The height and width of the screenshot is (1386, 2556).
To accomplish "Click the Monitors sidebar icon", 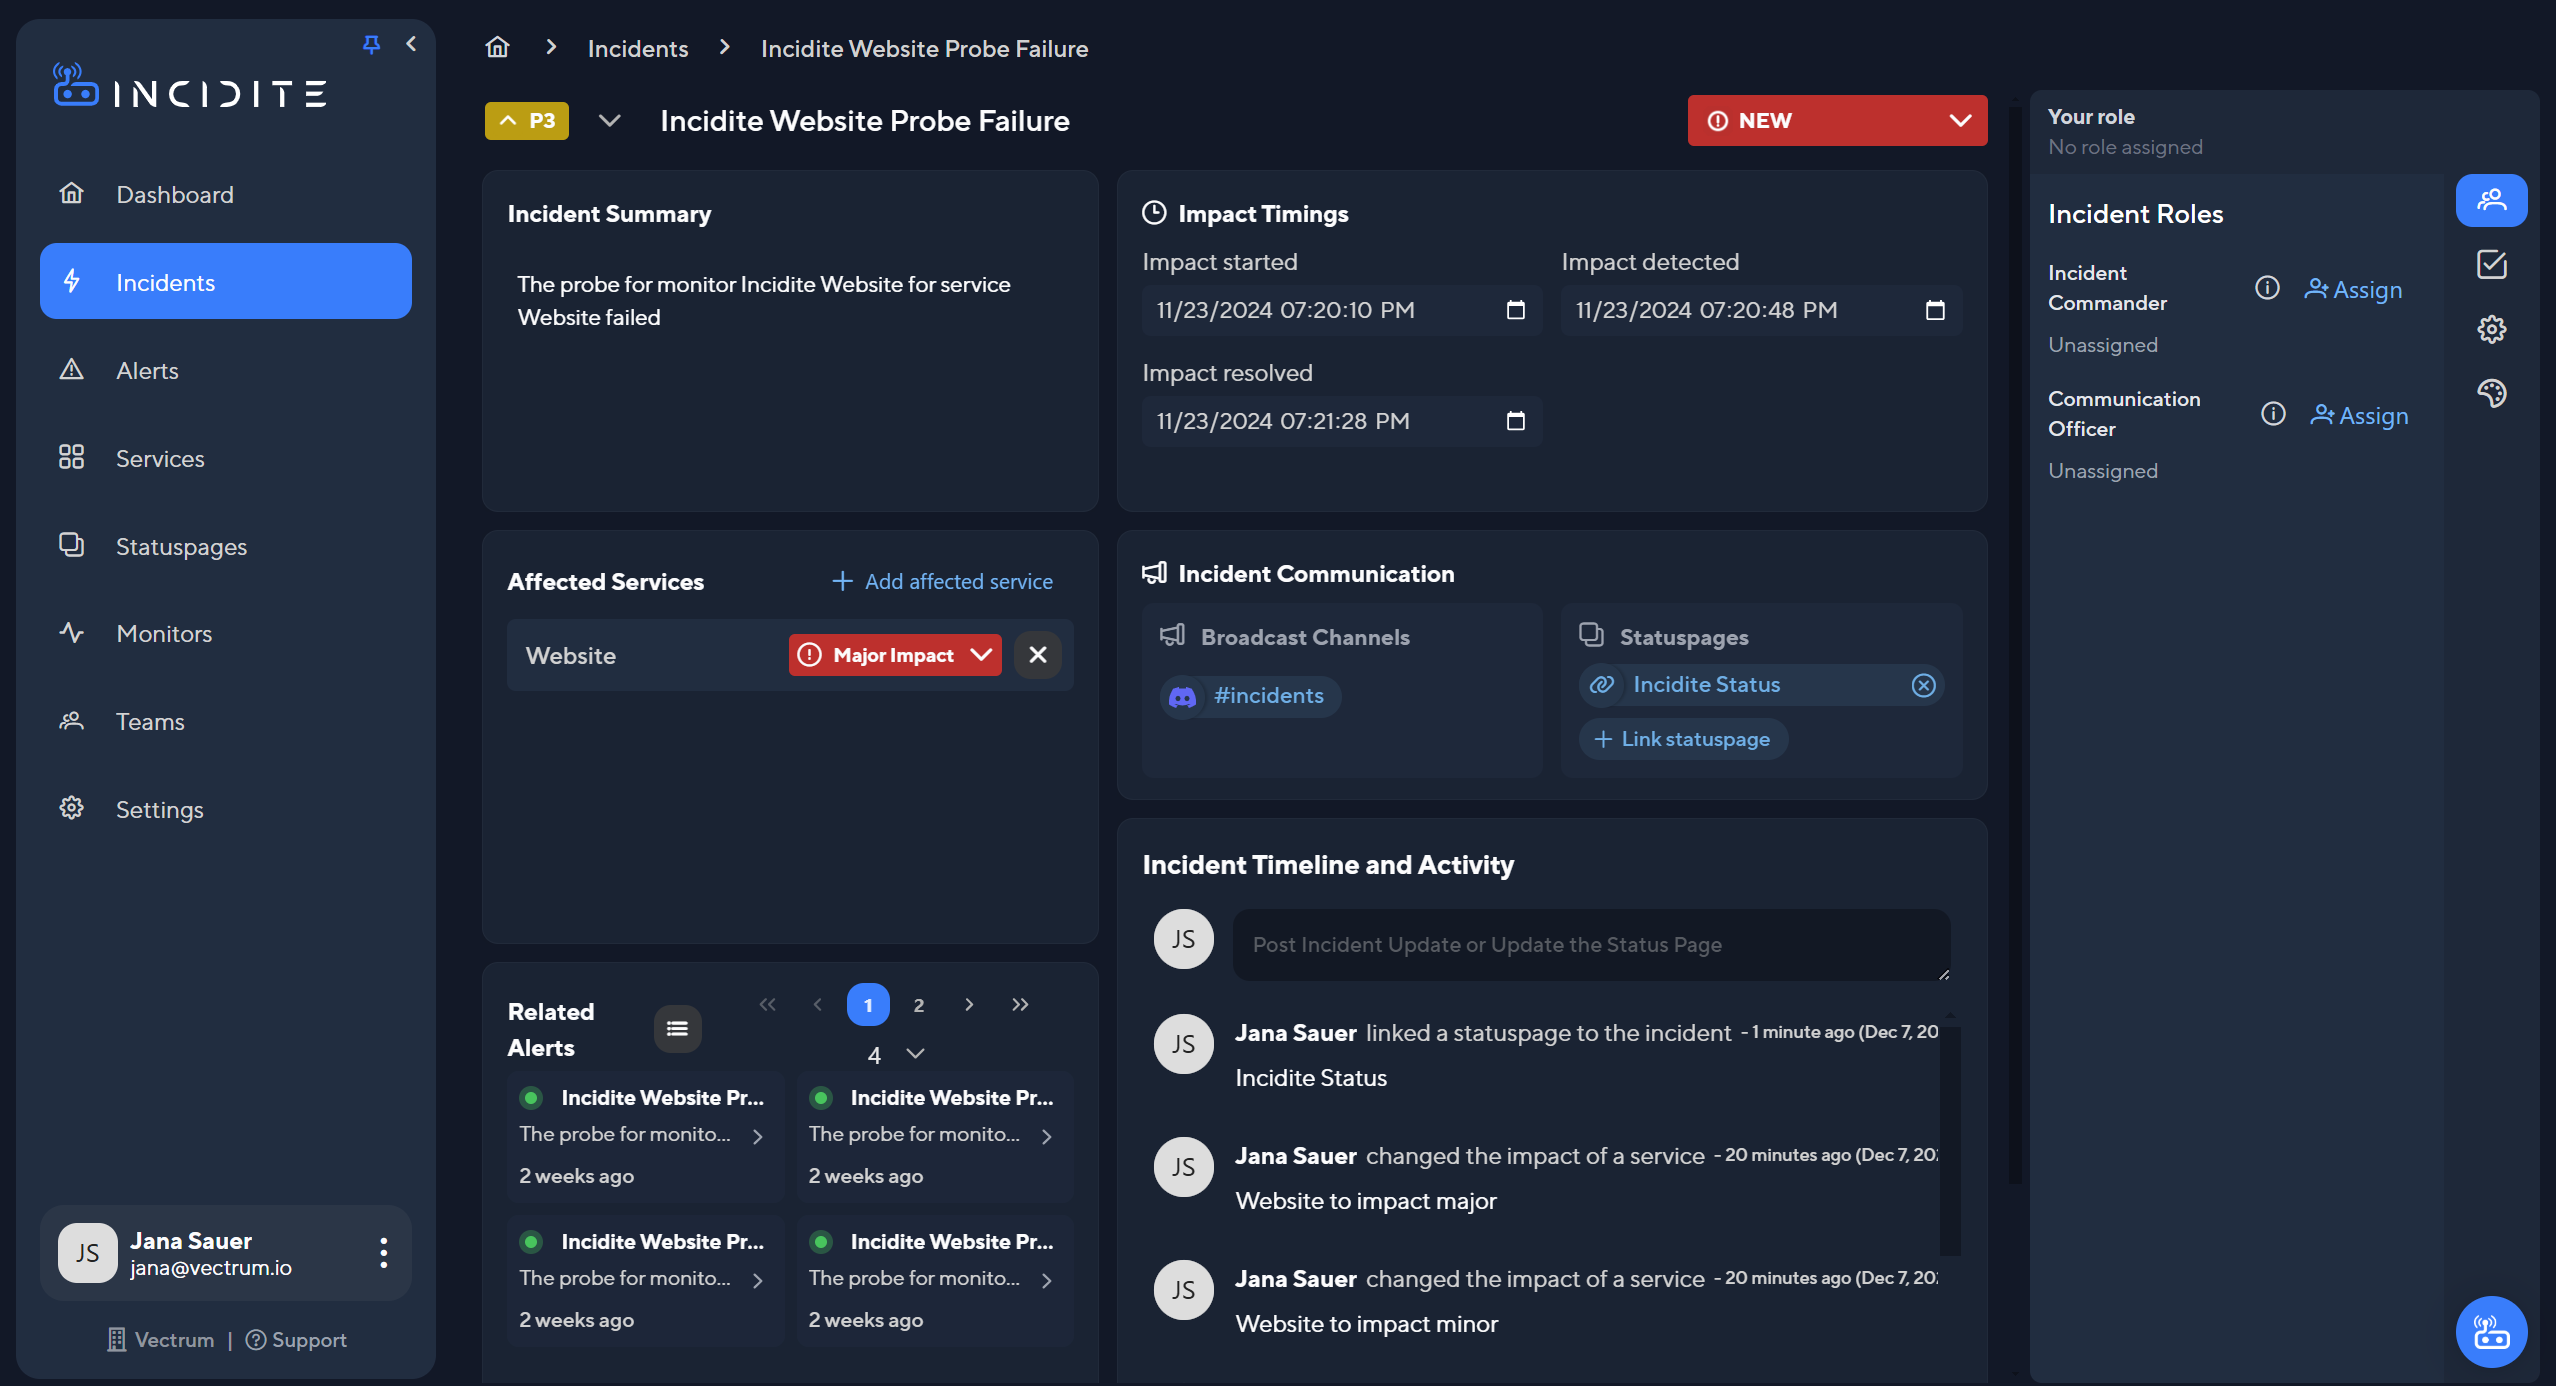I will pos(68,633).
